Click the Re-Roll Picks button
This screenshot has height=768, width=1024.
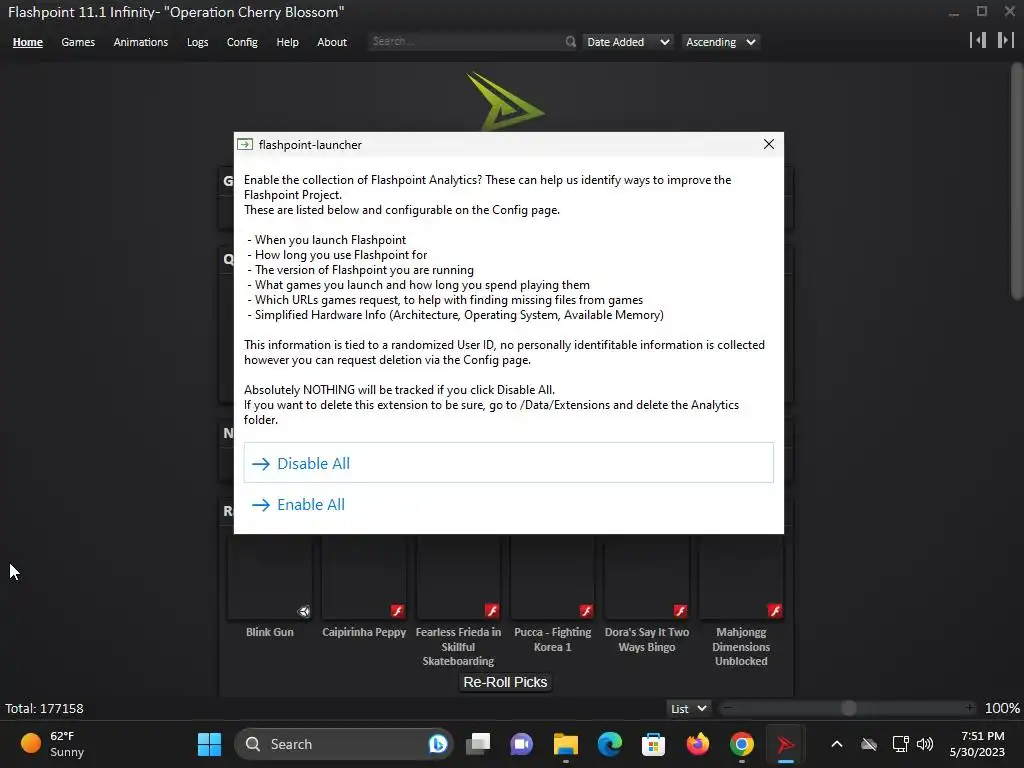(x=505, y=682)
